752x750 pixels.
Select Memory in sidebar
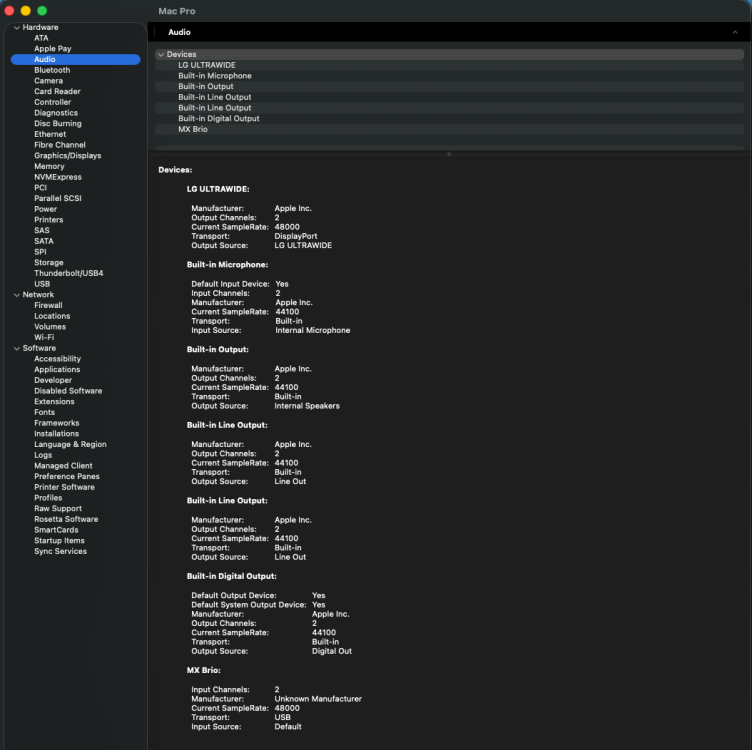click(49, 166)
